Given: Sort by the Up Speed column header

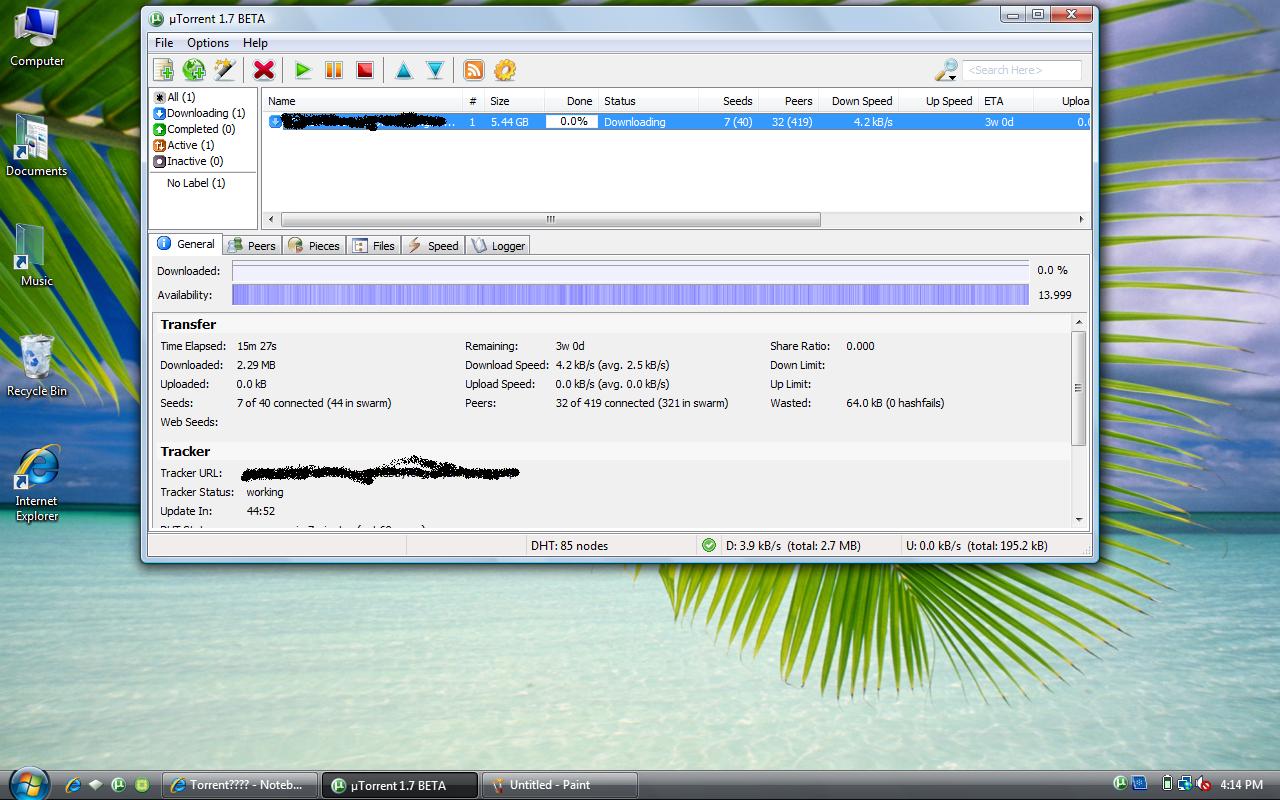Looking at the screenshot, I should tap(938, 101).
